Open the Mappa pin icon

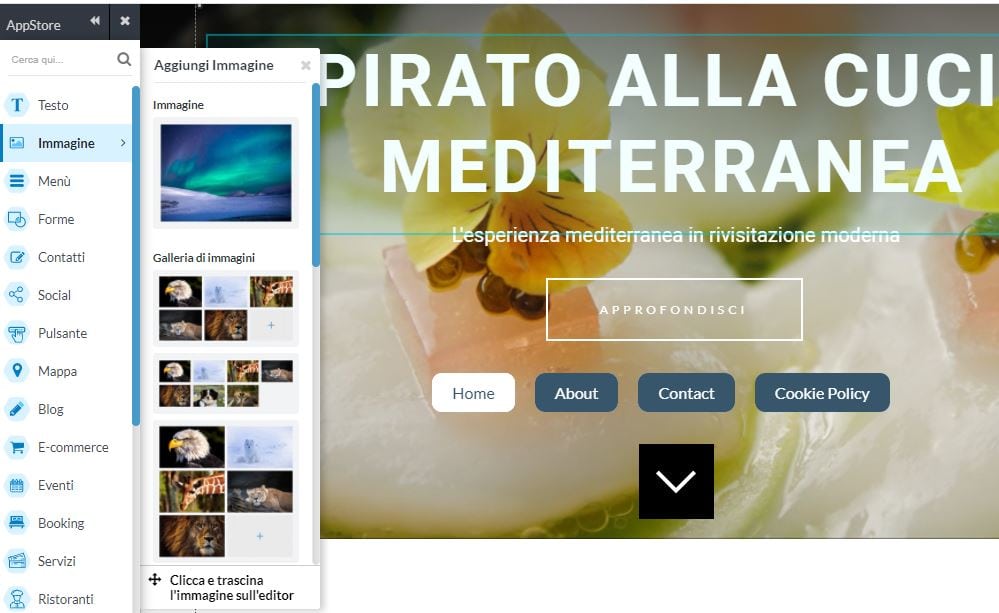(x=17, y=371)
